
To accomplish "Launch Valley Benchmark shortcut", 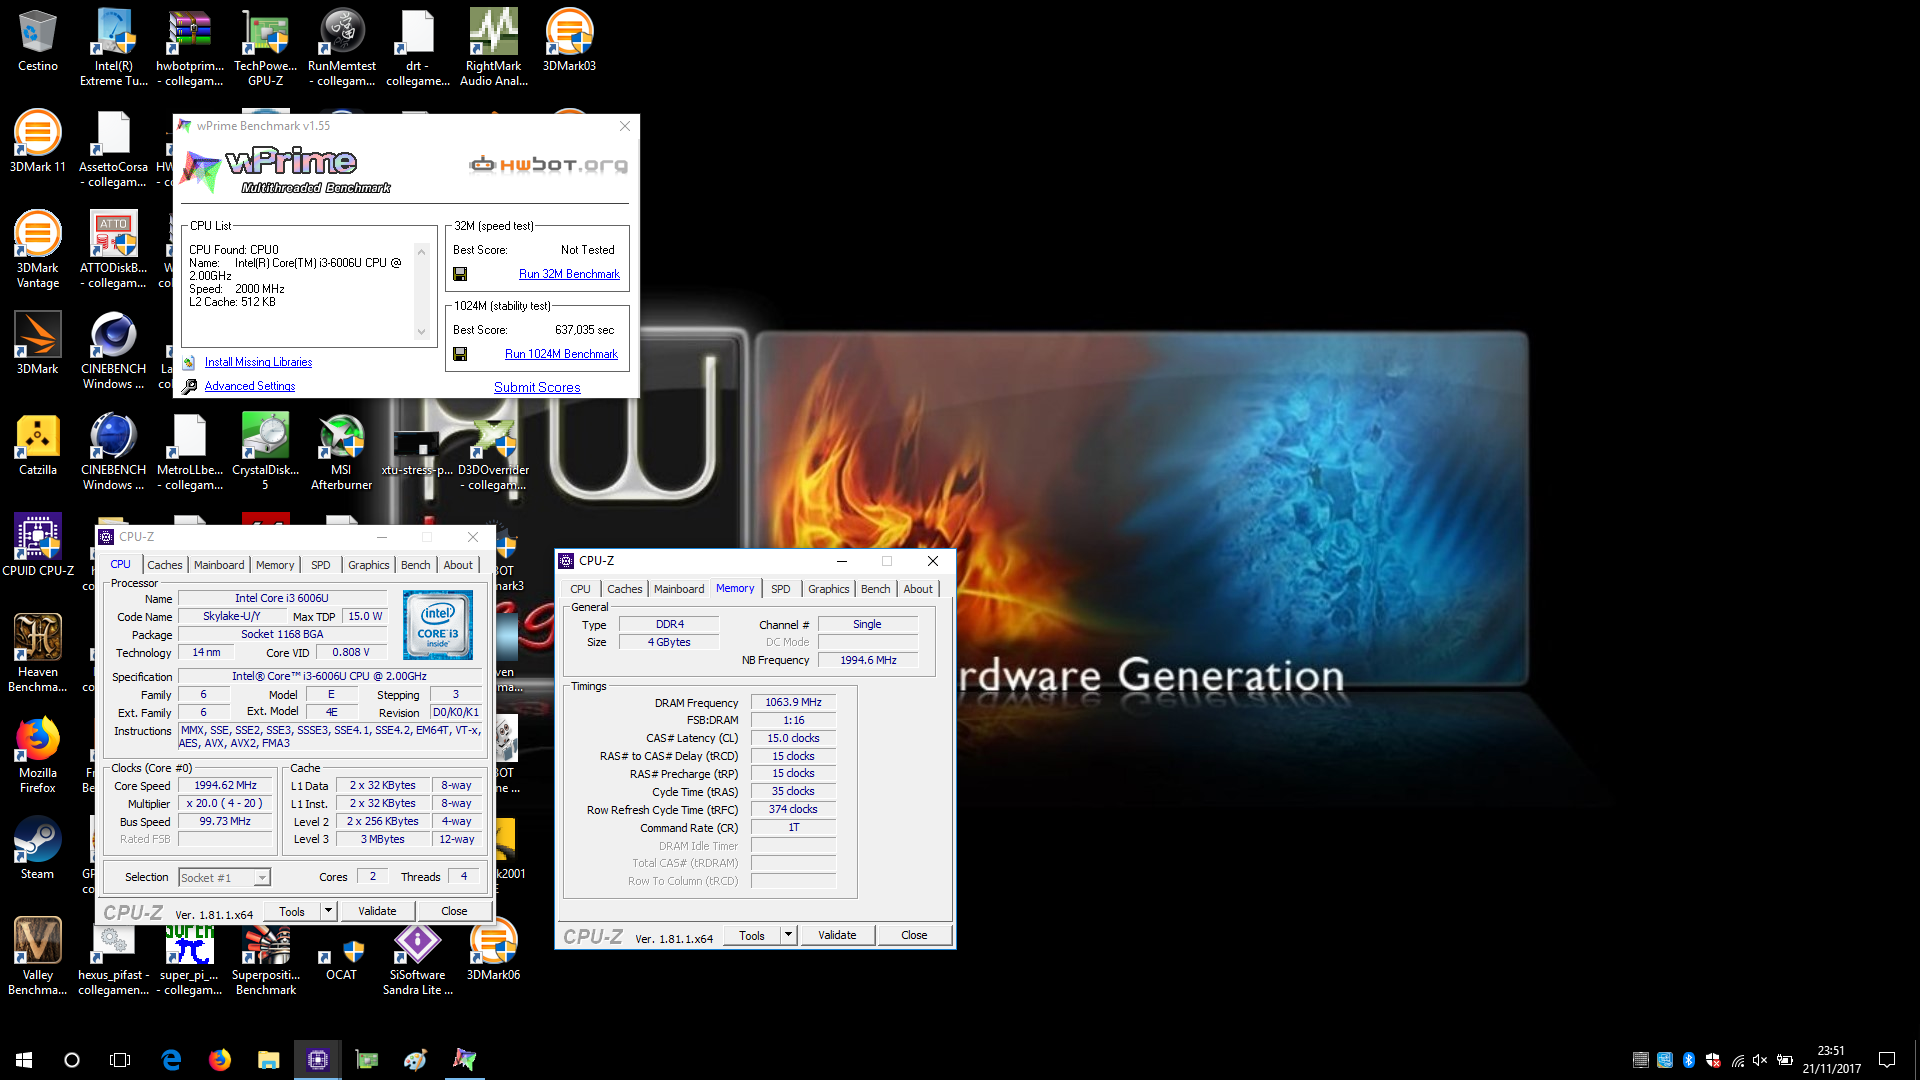I will 37,956.
